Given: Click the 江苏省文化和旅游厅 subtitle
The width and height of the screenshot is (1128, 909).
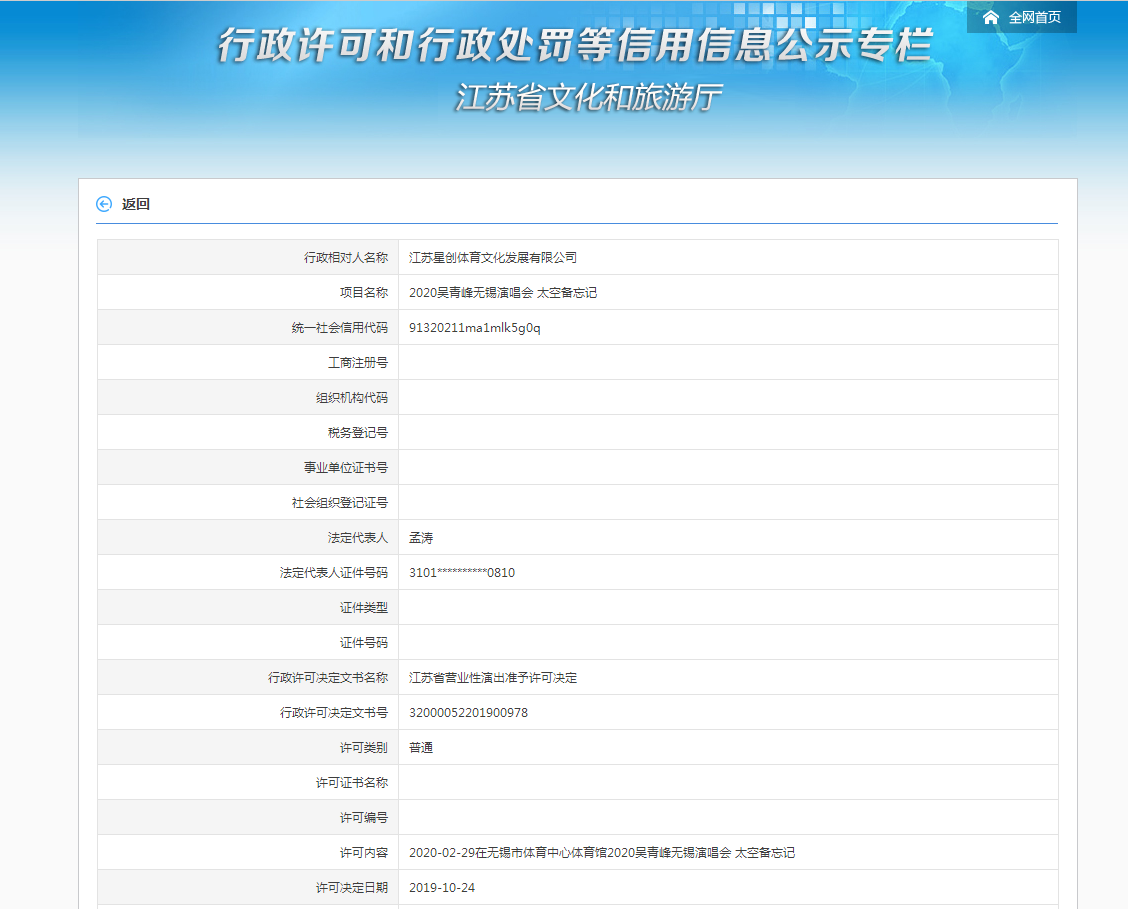Looking at the screenshot, I should pyautogui.click(x=589, y=98).
